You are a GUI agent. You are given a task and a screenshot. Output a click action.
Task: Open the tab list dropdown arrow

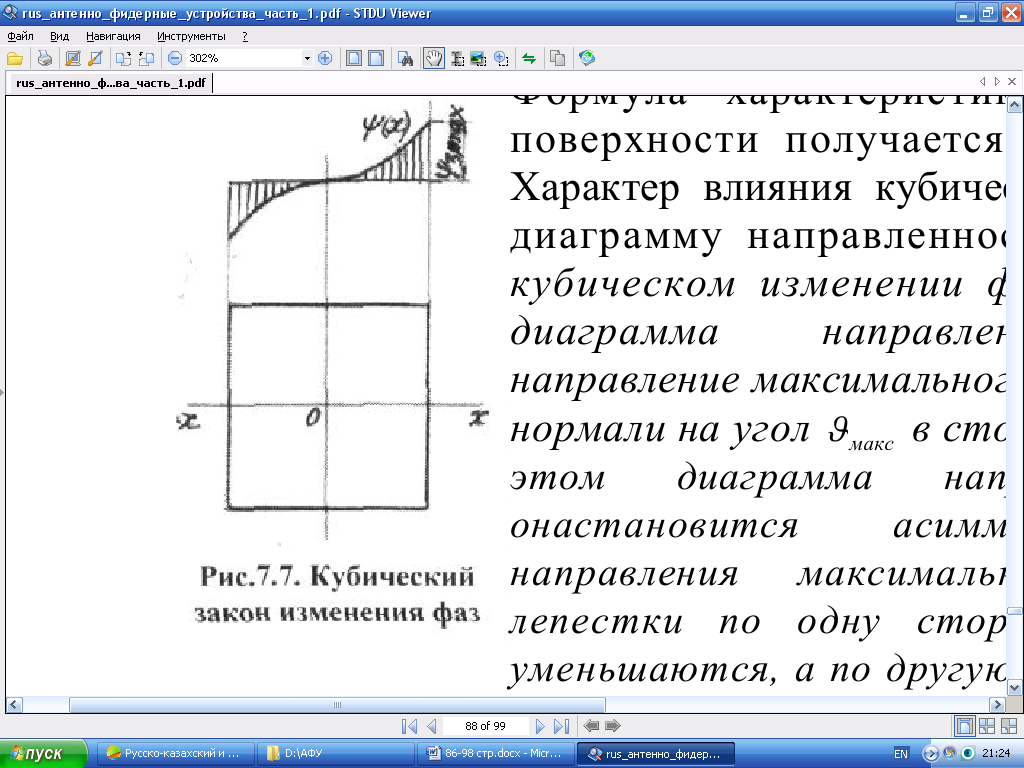pos(997,81)
